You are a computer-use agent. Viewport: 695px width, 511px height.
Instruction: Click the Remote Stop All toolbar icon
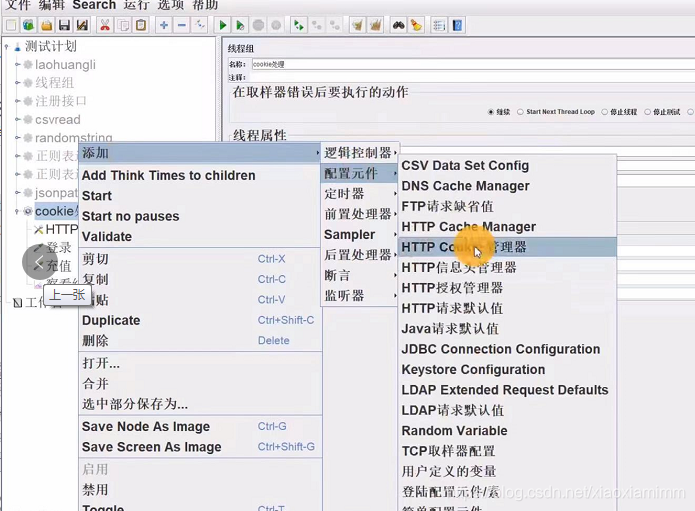317,25
